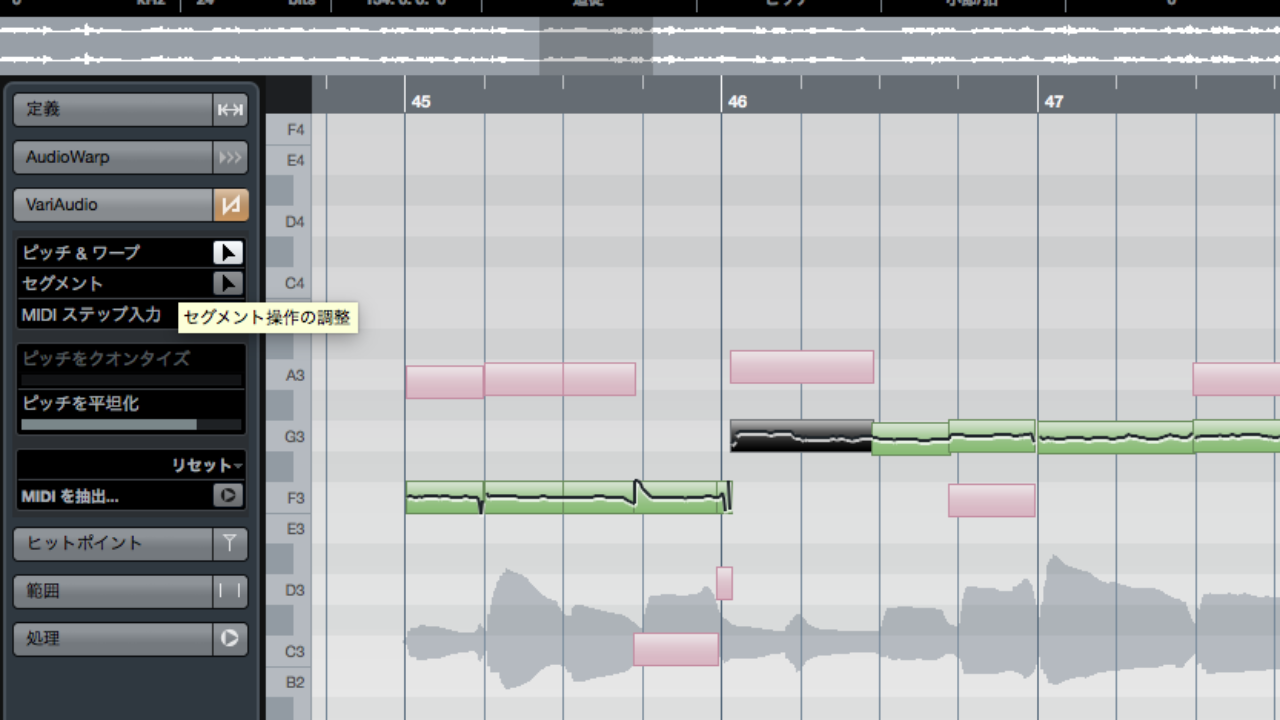The height and width of the screenshot is (720, 1280).
Task: Click the 定義 tab ruler icon
Action: [x=230, y=109]
